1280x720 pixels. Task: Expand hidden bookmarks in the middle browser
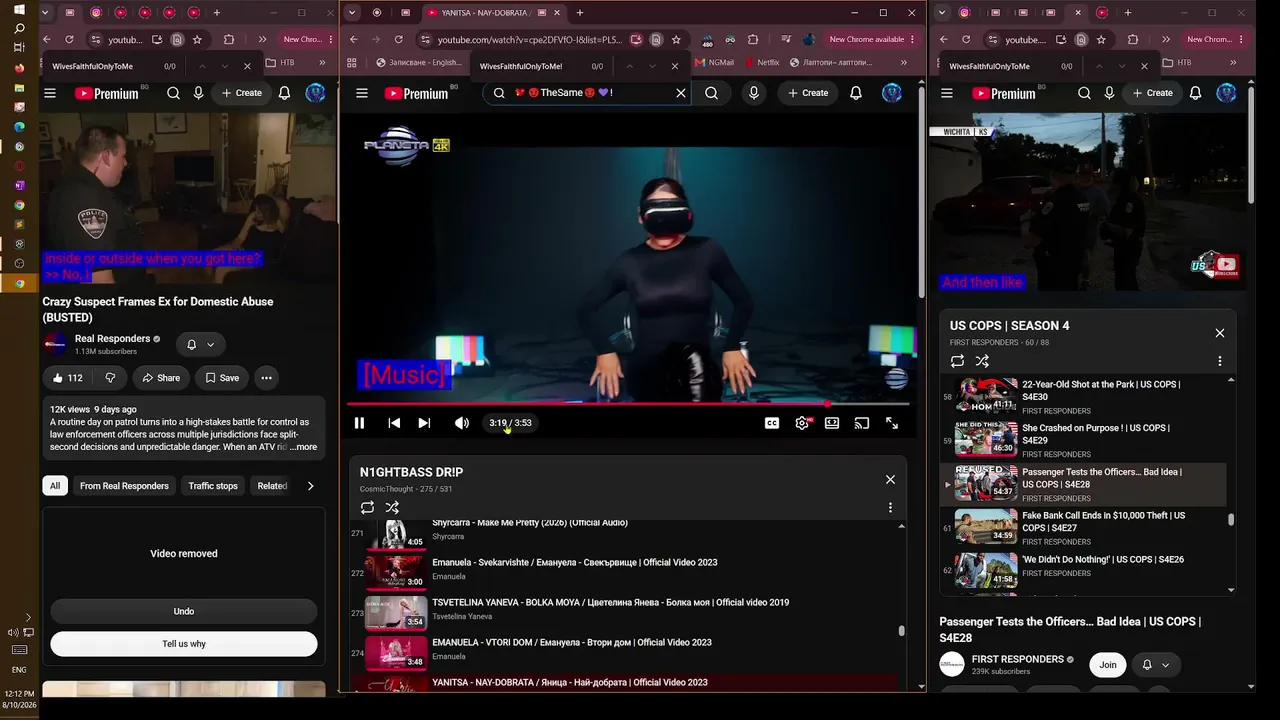(x=904, y=62)
